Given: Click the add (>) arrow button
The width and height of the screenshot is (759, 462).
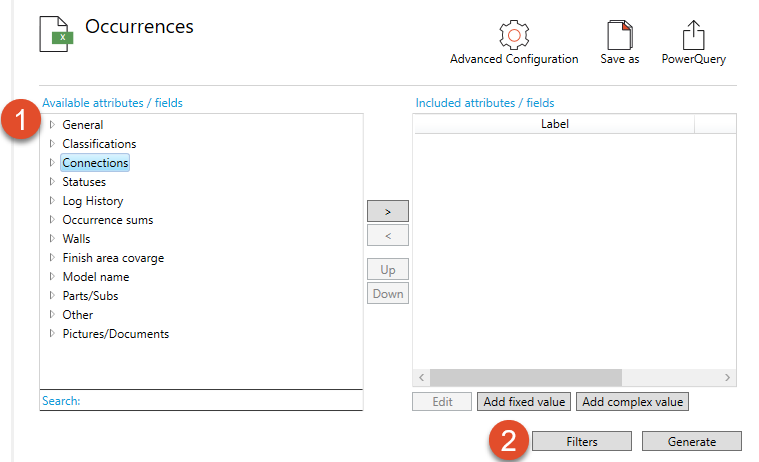Looking at the screenshot, I should [388, 212].
